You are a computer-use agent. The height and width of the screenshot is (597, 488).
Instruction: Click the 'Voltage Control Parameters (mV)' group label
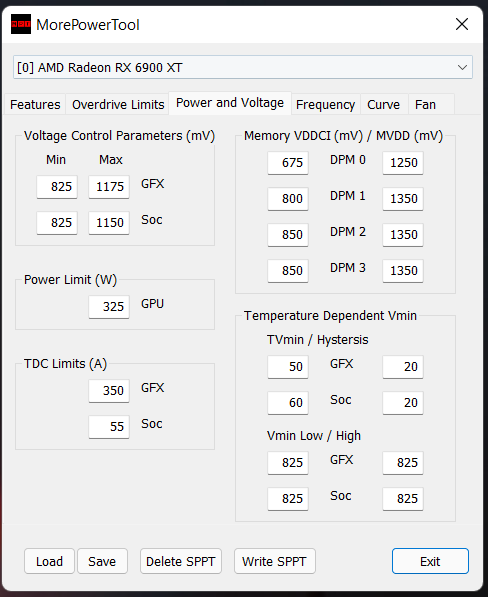point(120,136)
